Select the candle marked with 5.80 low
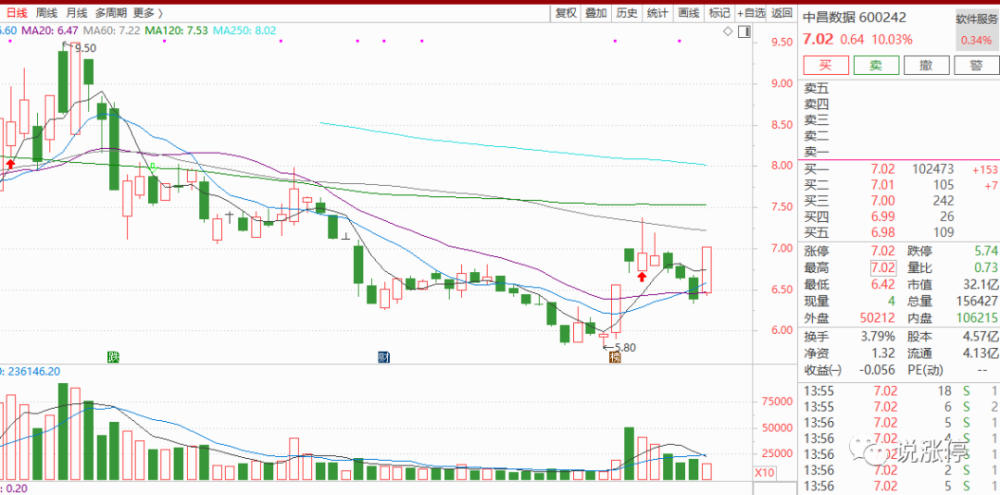 tap(603, 337)
